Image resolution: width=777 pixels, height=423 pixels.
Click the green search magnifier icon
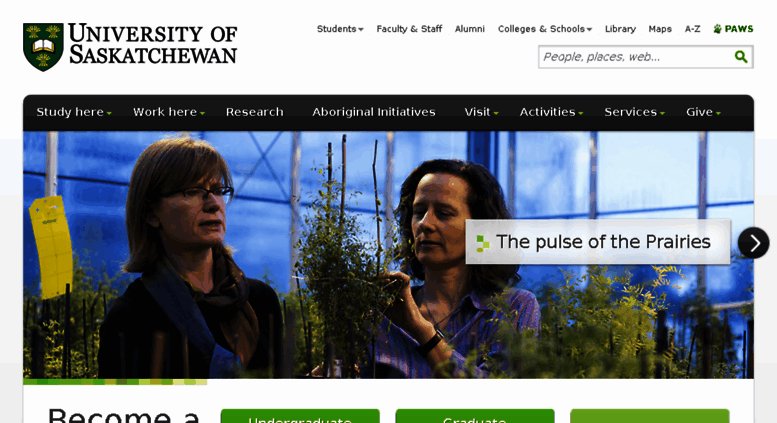coord(741,57)
